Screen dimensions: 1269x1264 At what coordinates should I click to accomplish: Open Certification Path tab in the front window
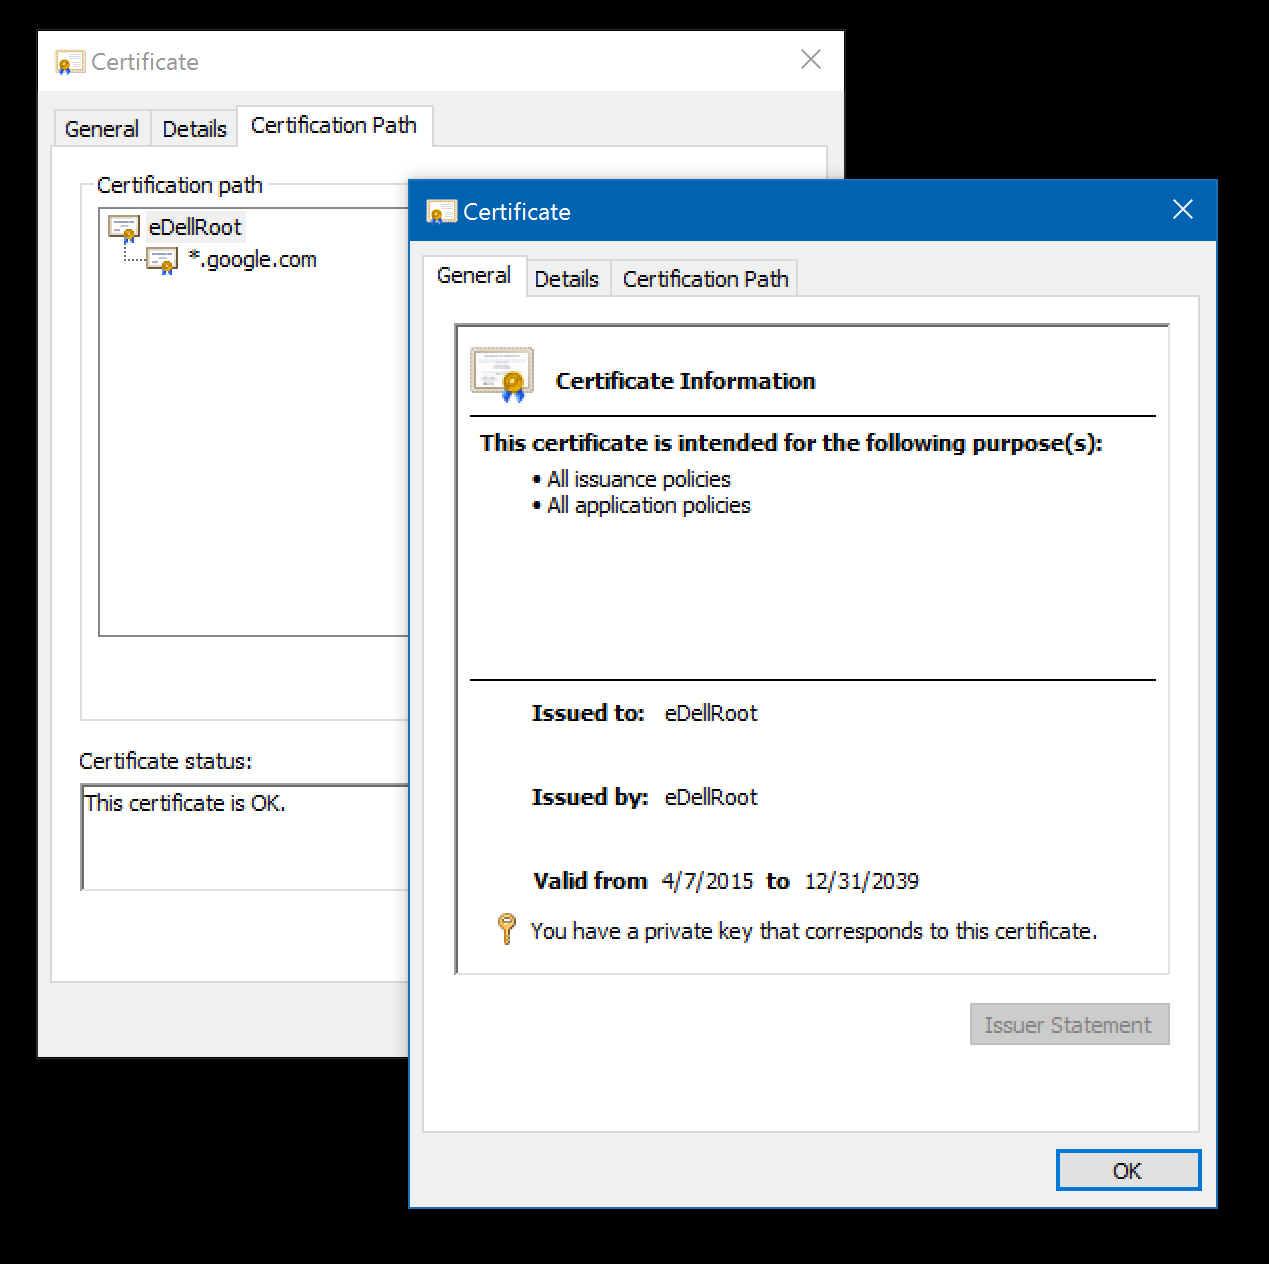coord(706,279)
